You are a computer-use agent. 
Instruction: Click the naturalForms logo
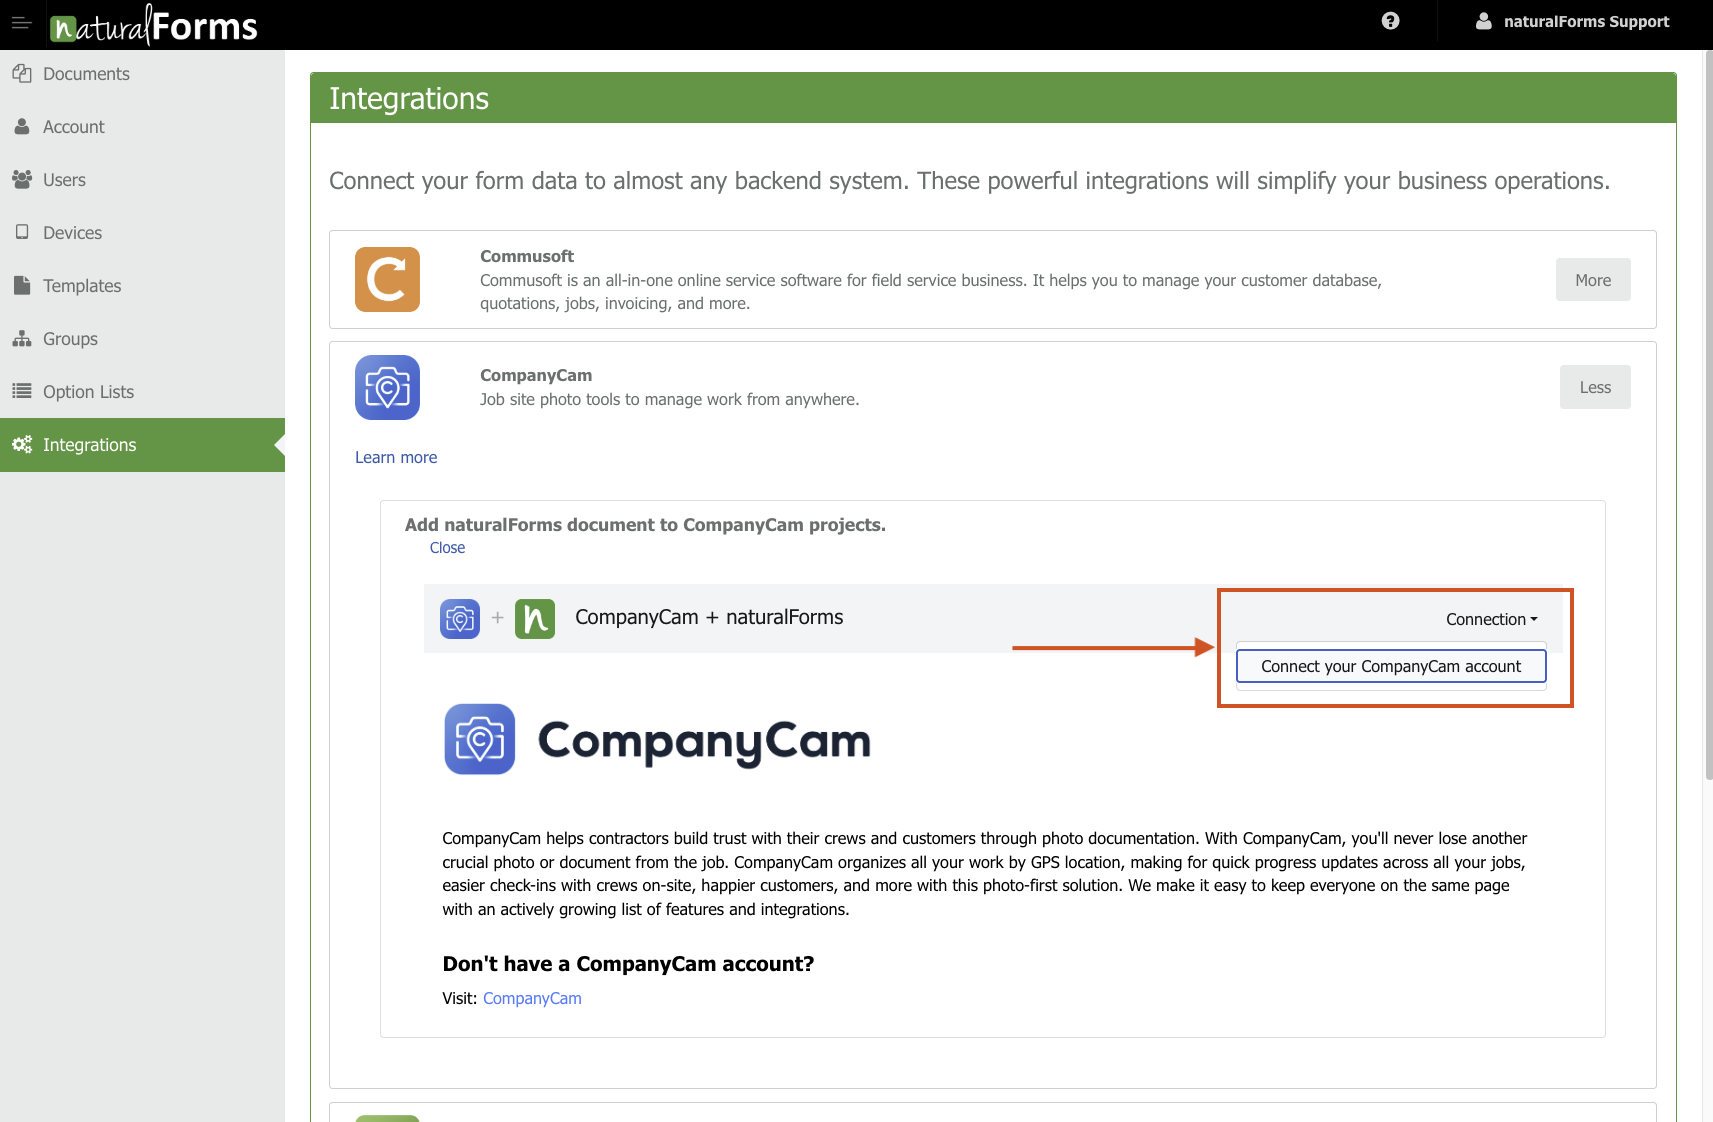tap(154, 25)
